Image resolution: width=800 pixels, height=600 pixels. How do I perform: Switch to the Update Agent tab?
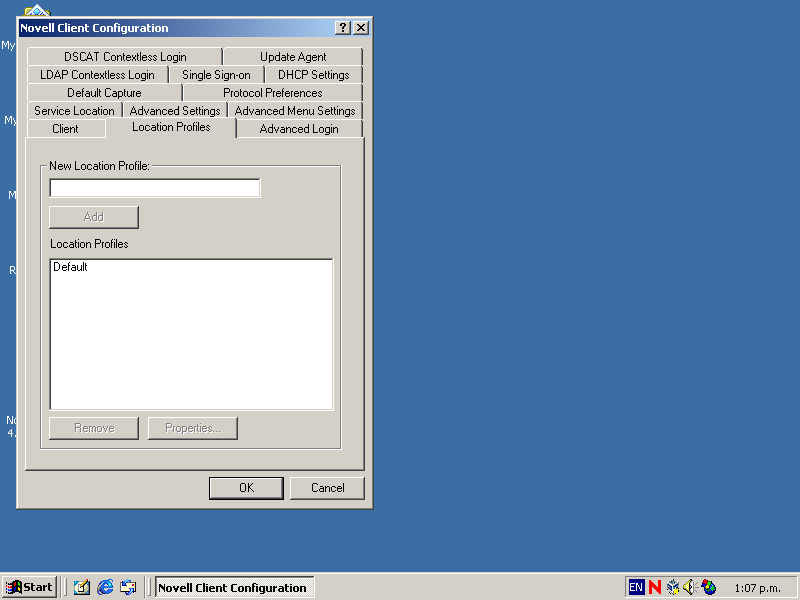(293, 57)
